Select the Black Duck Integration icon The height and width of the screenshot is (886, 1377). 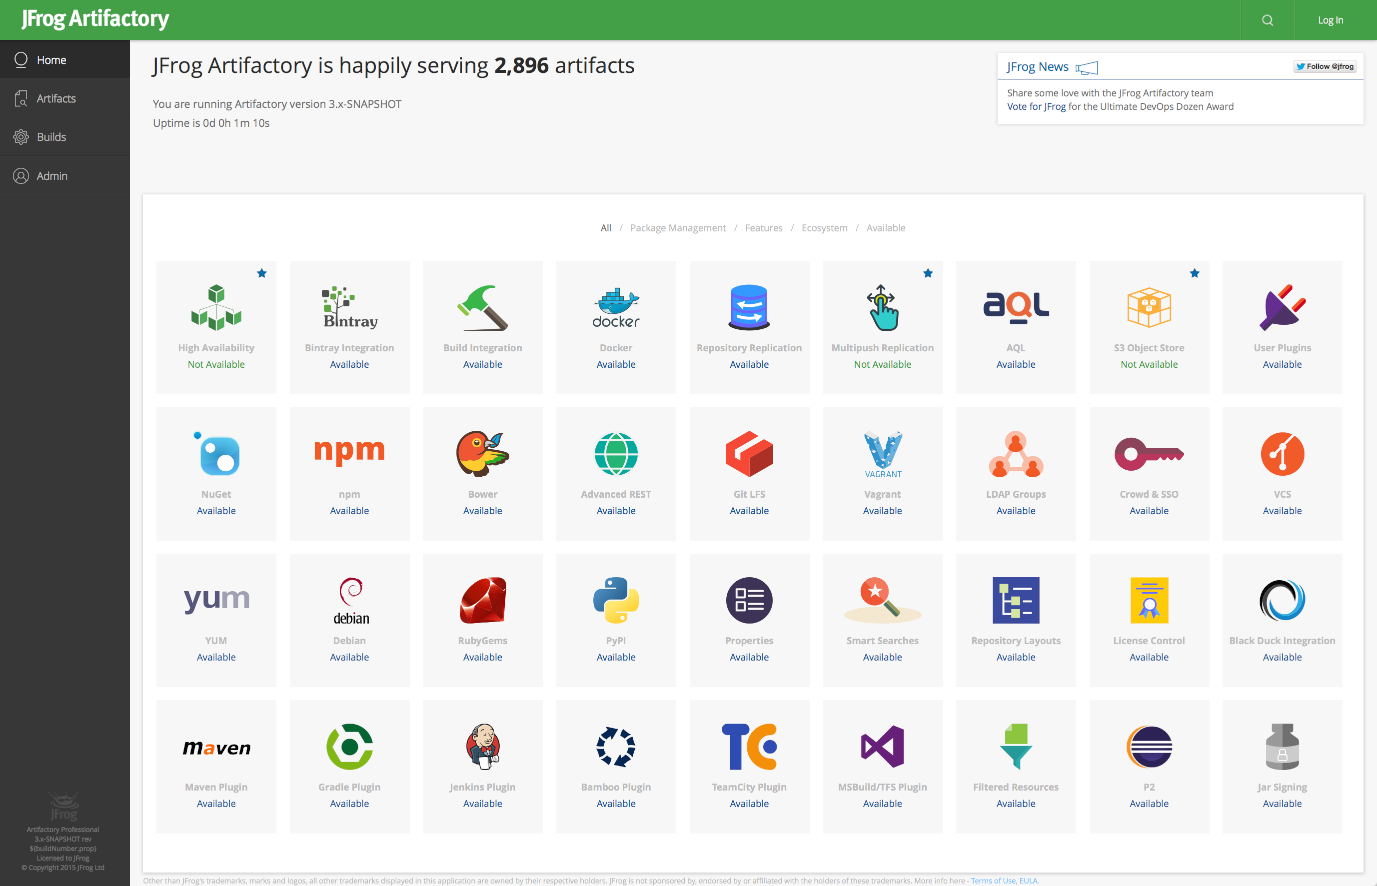pos(1282,600)
